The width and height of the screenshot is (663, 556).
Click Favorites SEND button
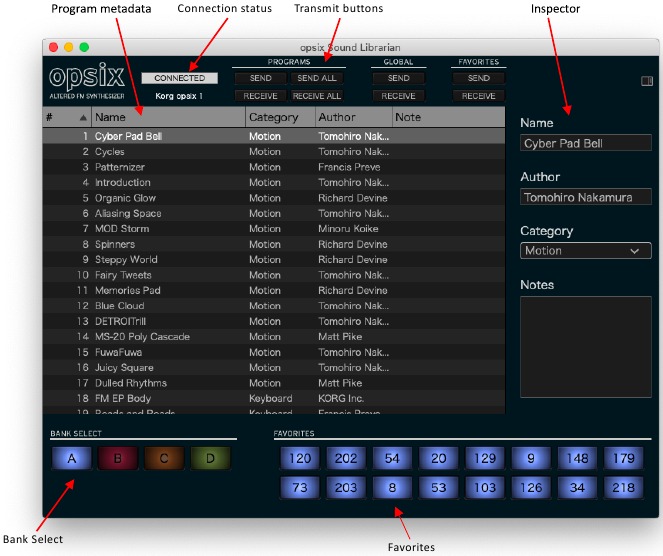pyautogui.click(x=479, y=78)
